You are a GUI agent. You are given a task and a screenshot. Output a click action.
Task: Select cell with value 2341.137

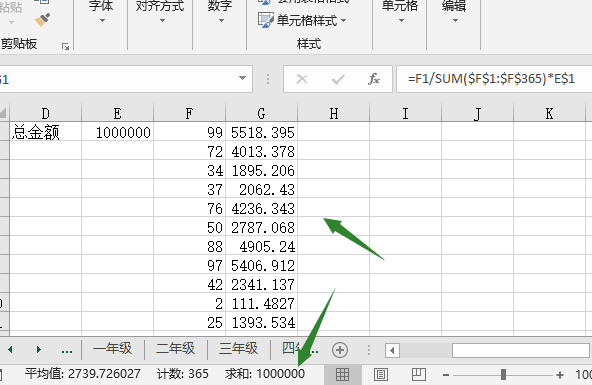click(261, 283)
